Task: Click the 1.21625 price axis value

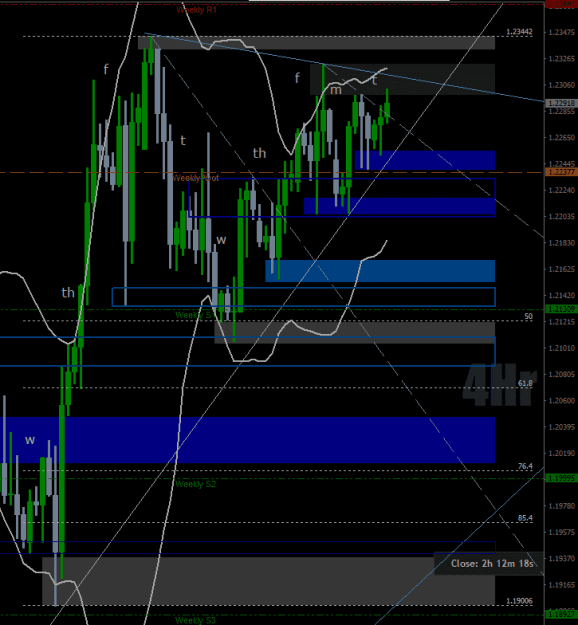Action: click(561, 269)
